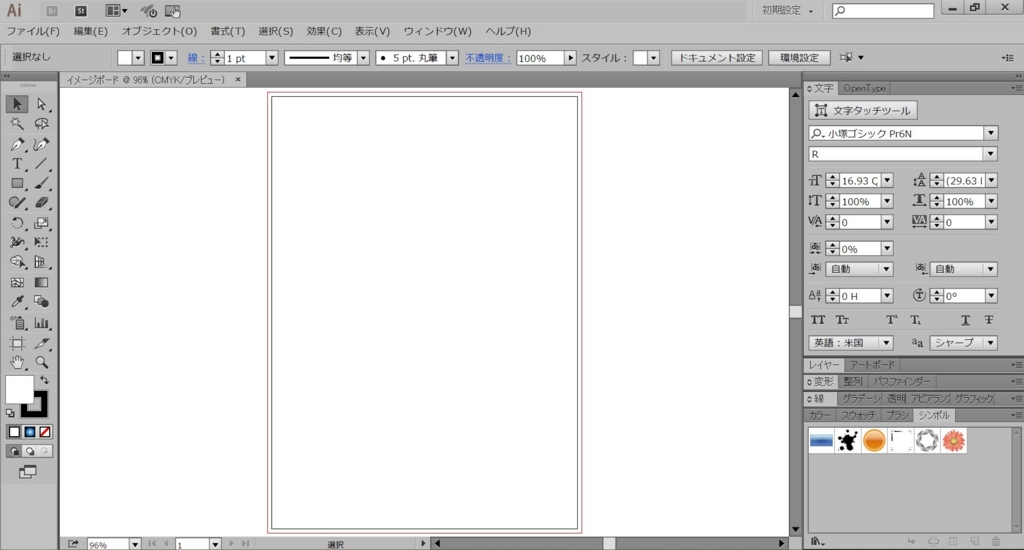This screenshot has width=1024, height=550.
Task: Choose the Hand tool
Action: click(x=17, y=362)
